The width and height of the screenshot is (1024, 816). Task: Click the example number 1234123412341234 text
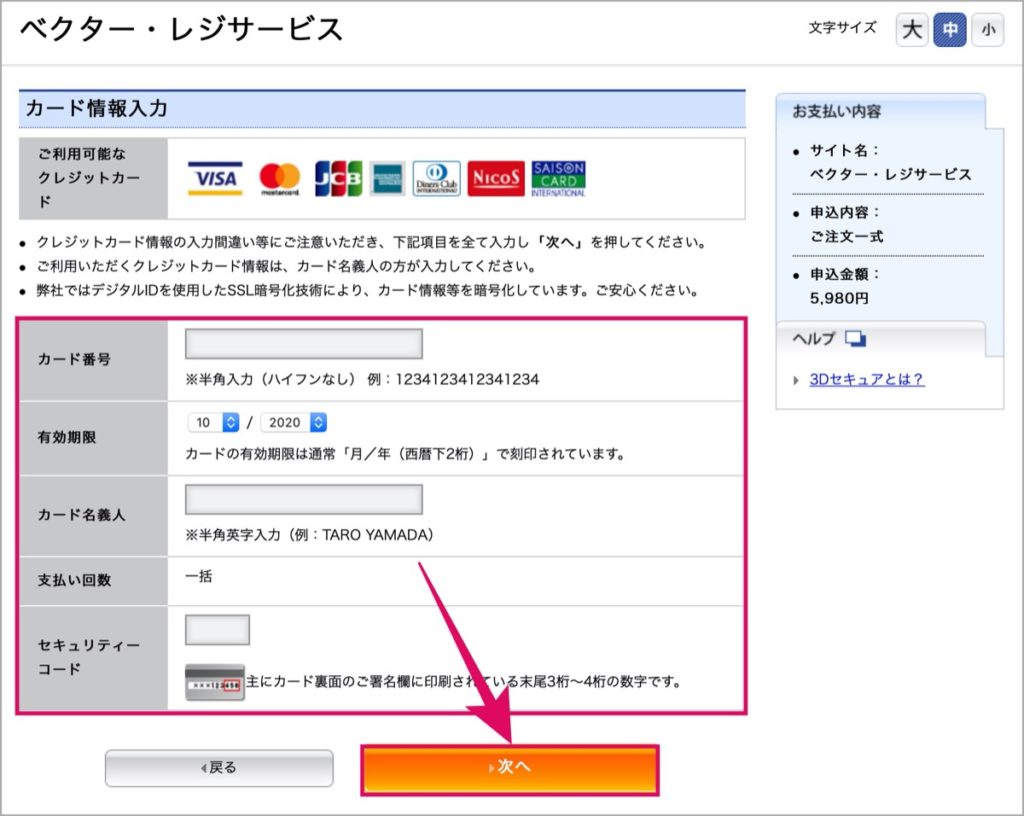coord(468,379)
